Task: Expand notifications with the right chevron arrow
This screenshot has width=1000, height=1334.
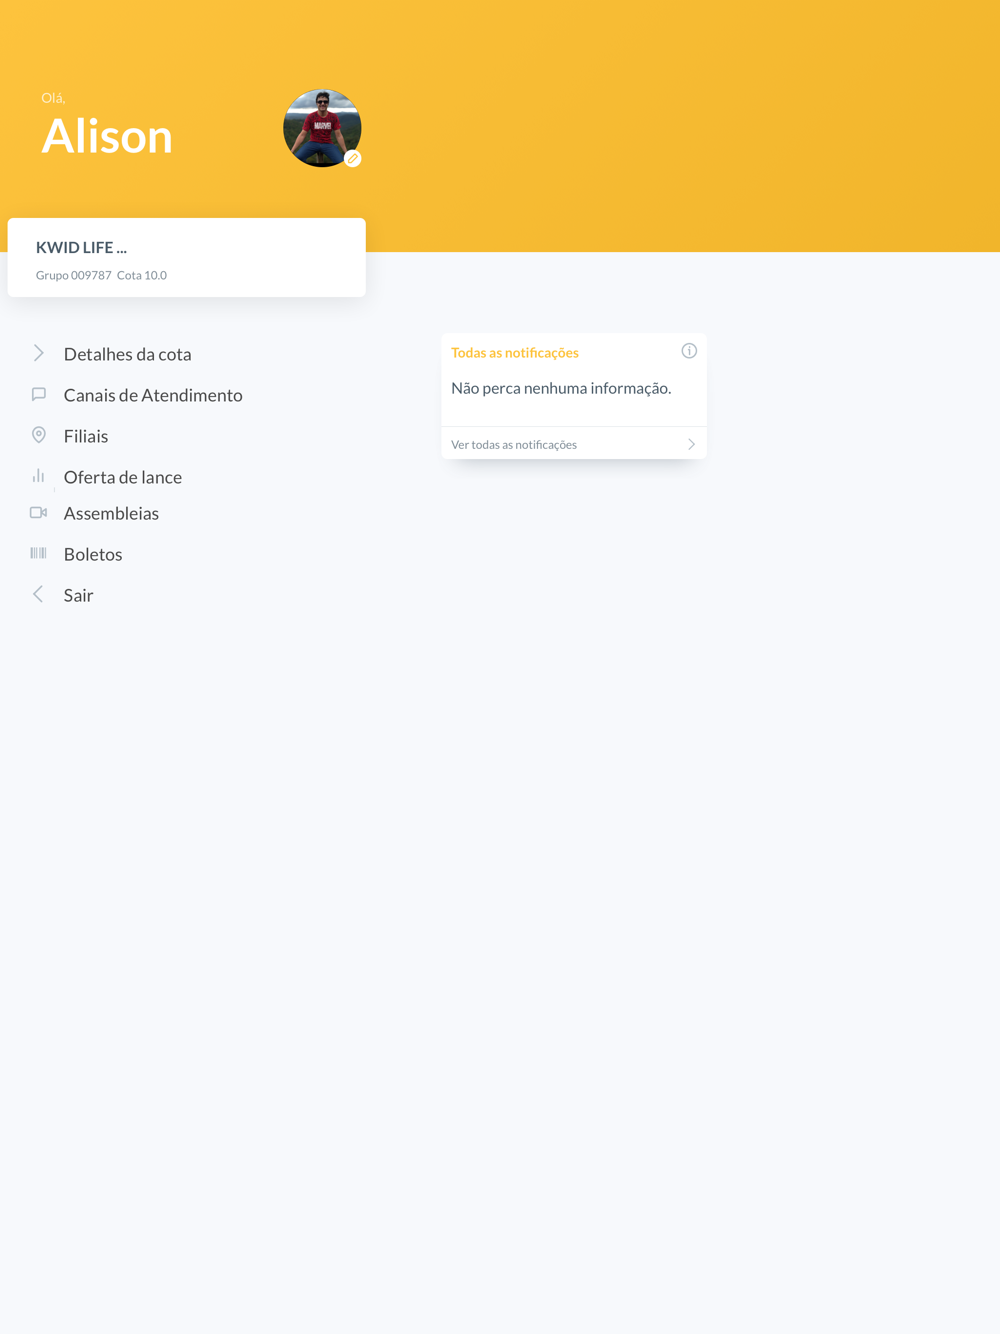Action: [x=691, y=444]
